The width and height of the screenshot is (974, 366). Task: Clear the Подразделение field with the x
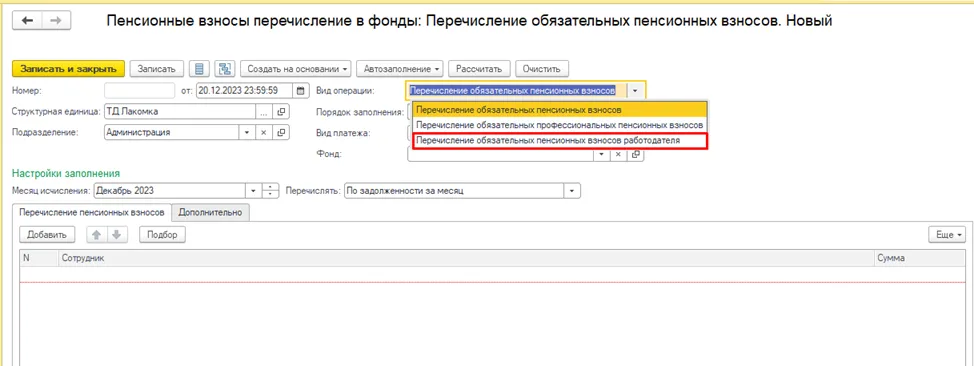(263, 133)
